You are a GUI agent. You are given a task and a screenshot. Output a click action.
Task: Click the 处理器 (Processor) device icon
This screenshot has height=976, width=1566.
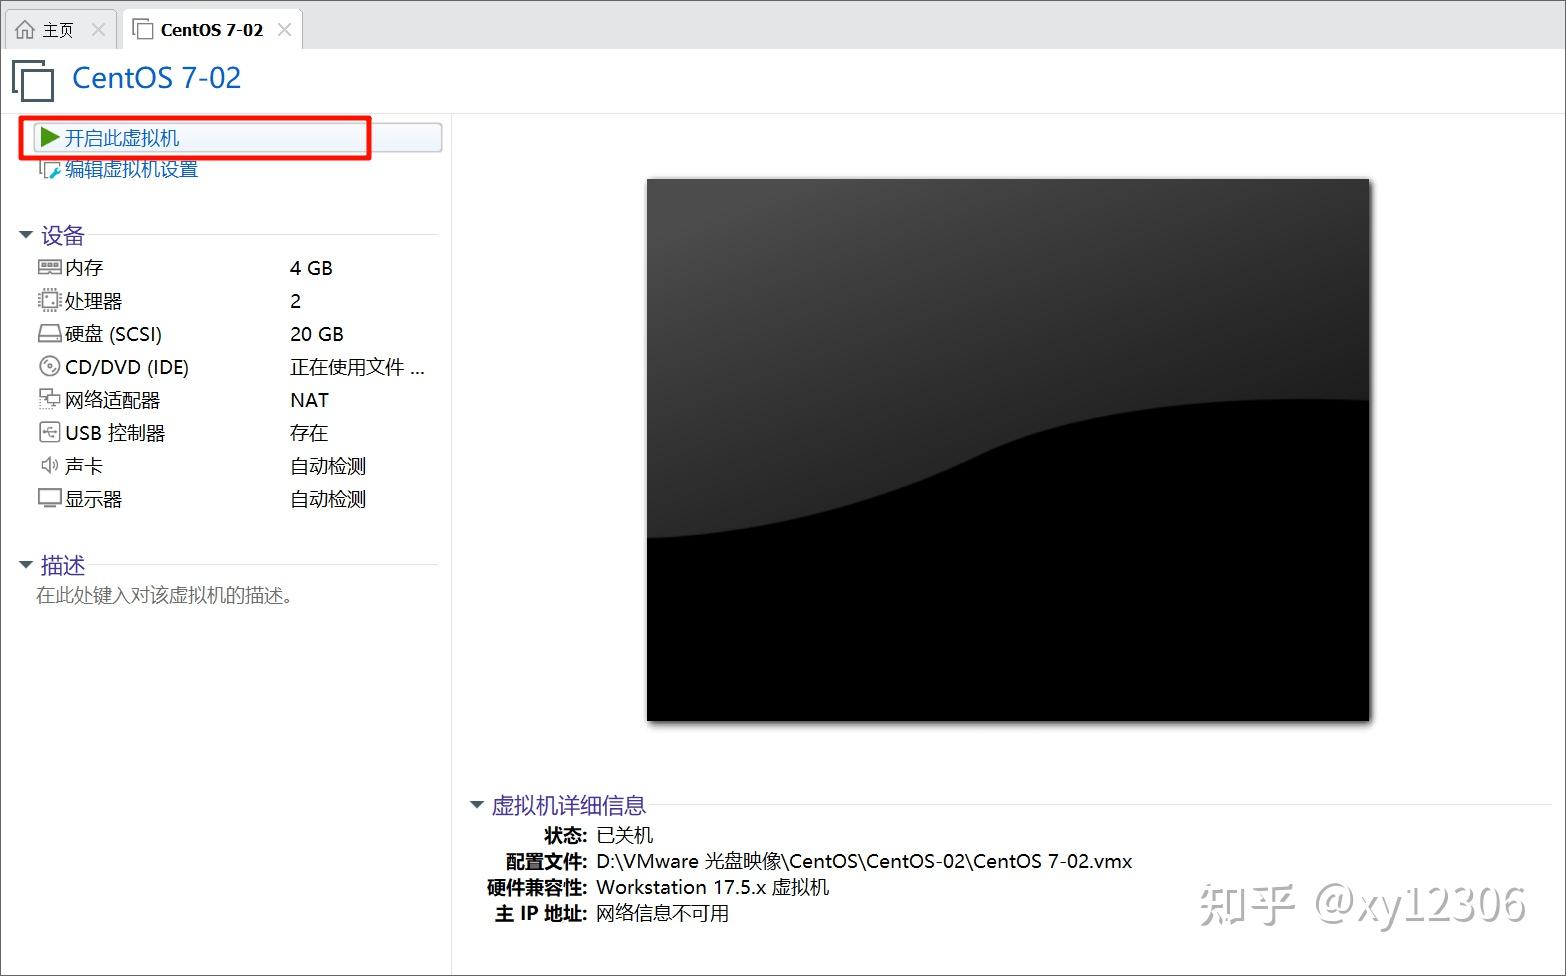tap(49, 300)
